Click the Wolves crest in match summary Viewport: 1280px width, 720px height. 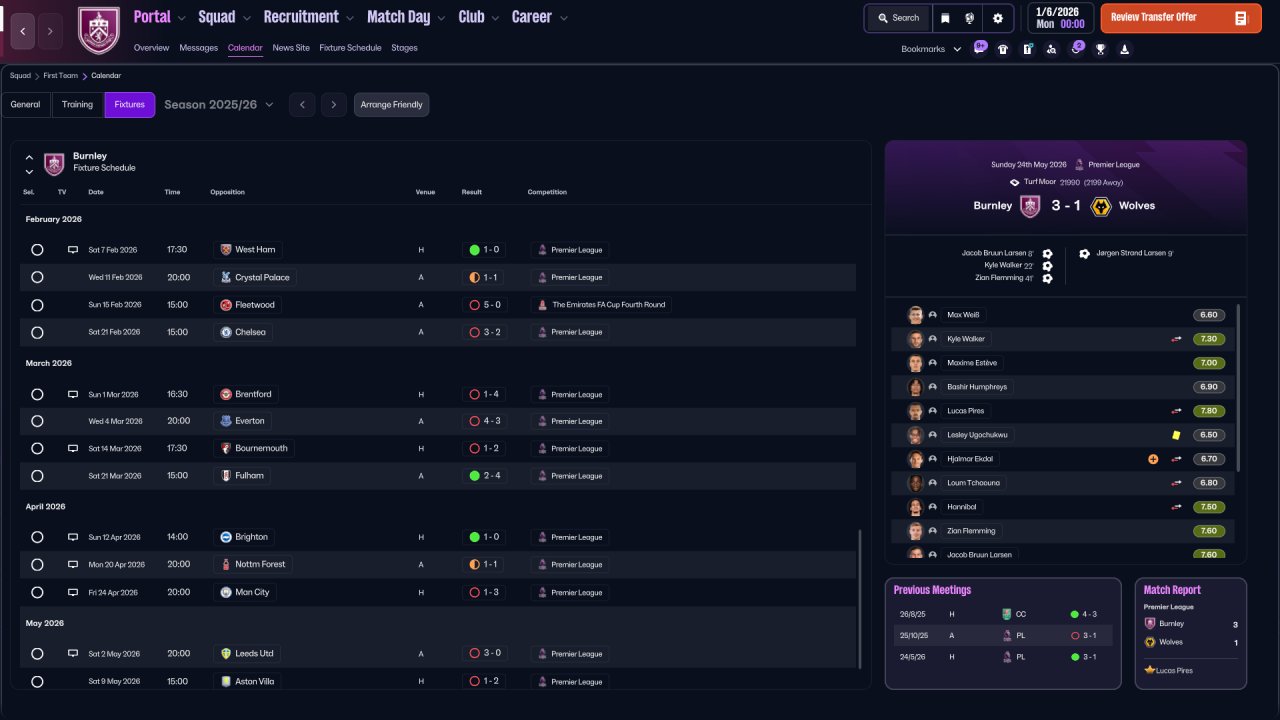coord(1101,206)
